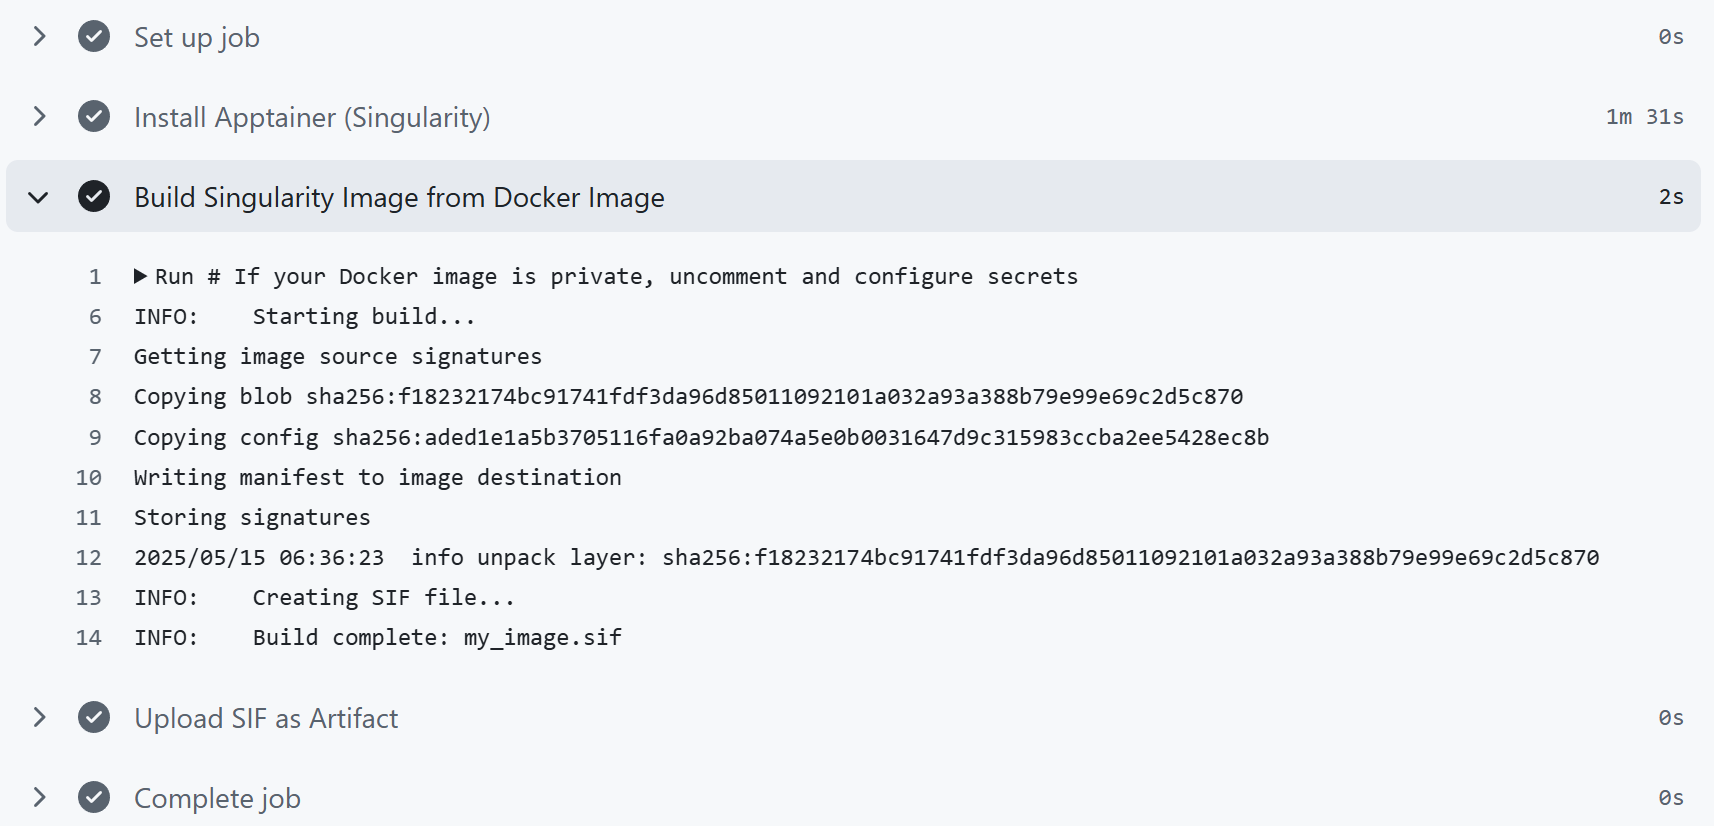Click the success check icon for Install Apptainer
Viewport: 1714px width, 826px height.
(94, 117)
